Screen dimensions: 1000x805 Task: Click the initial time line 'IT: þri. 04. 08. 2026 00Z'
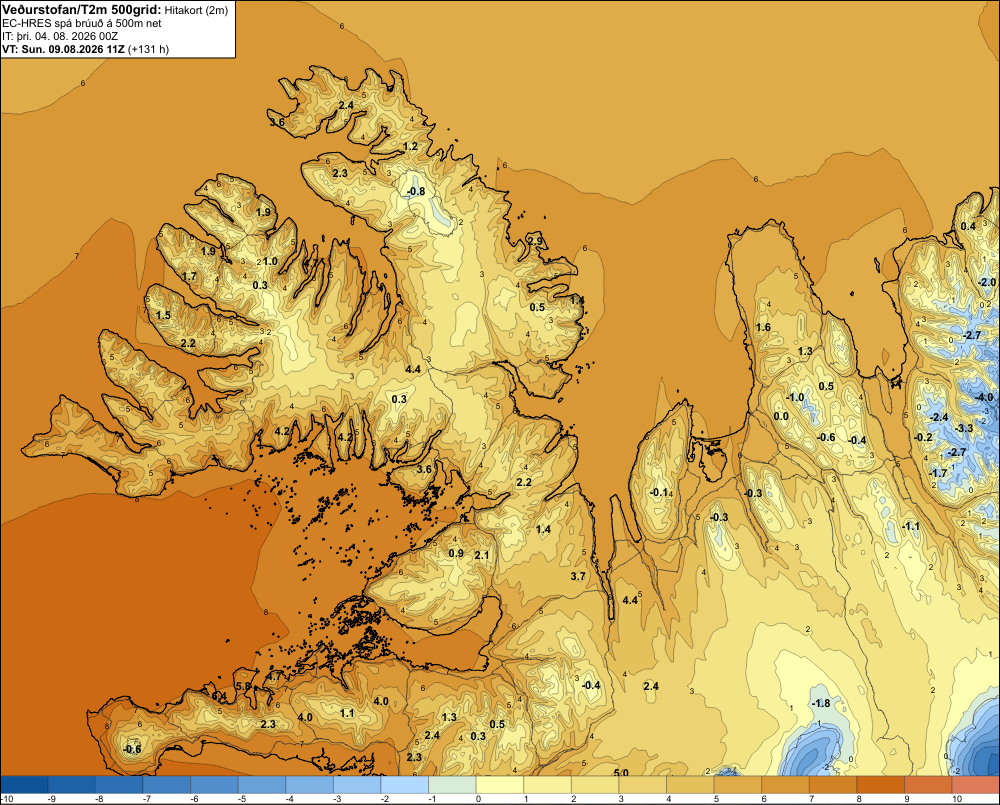[x=60, y=36]
